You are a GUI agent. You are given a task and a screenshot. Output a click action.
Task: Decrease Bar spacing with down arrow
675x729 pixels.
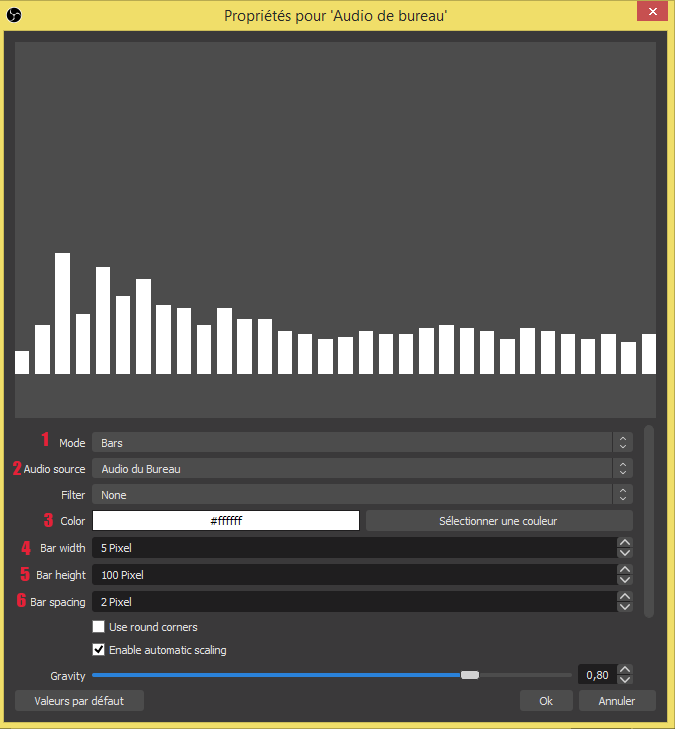[x=625, y=607]
